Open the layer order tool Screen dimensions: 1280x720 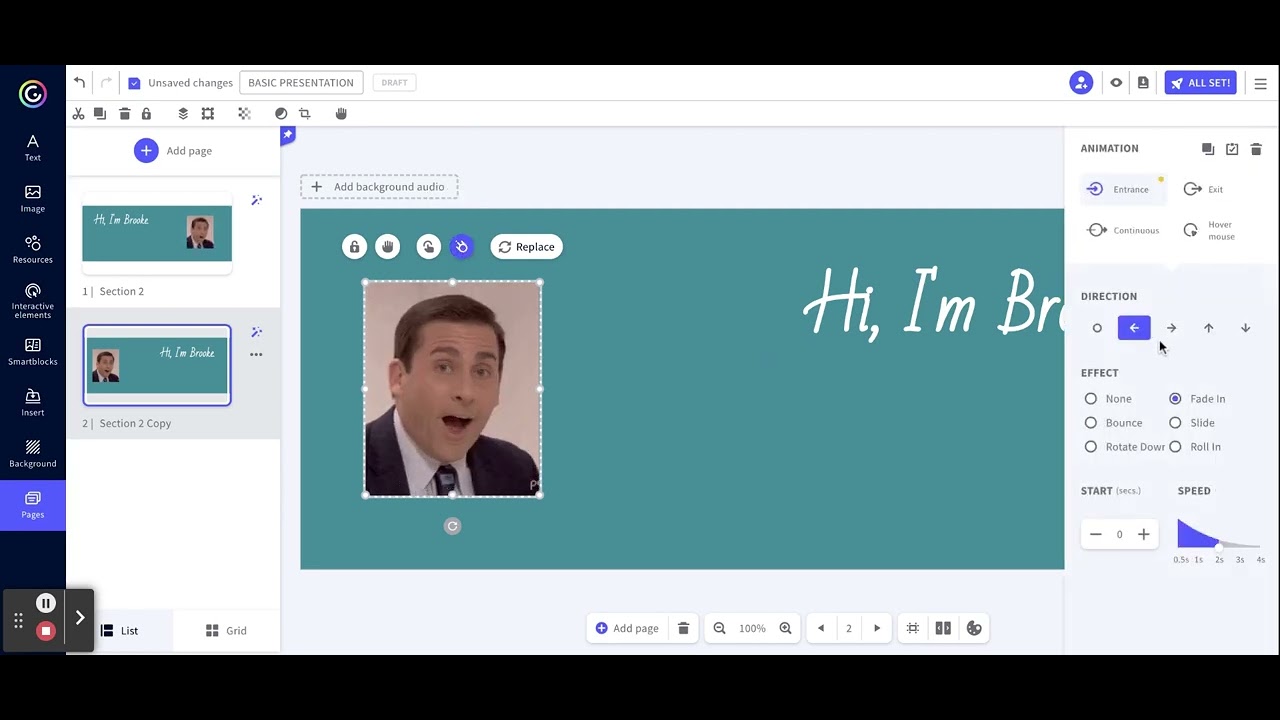tap(183, 114)
